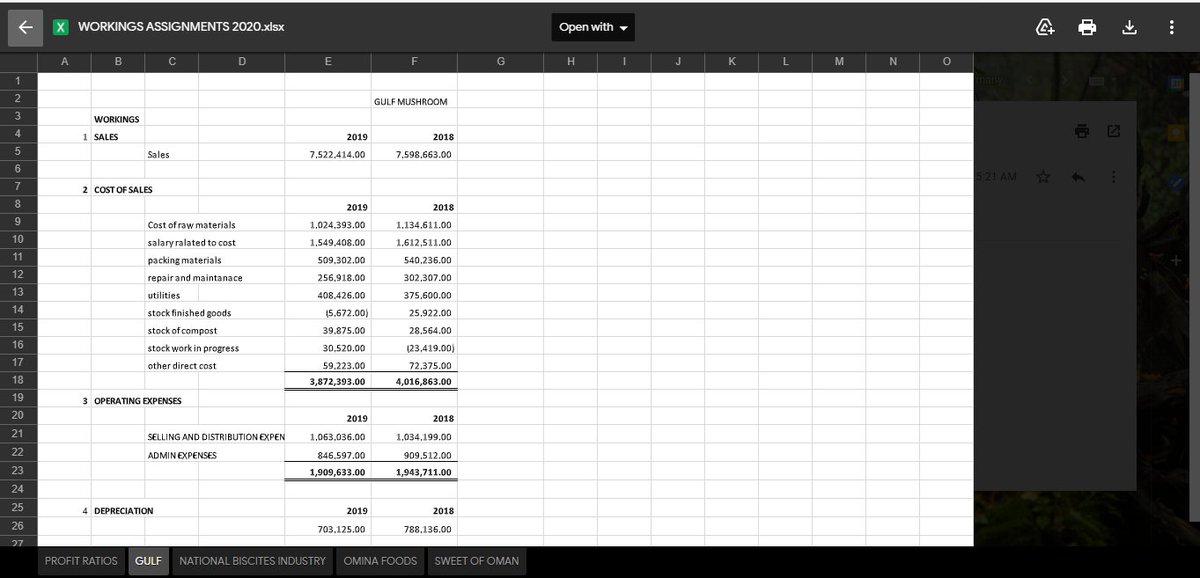Select the column F header
This screenshot has height=578, width=1200.
click(x=415, y=62)
